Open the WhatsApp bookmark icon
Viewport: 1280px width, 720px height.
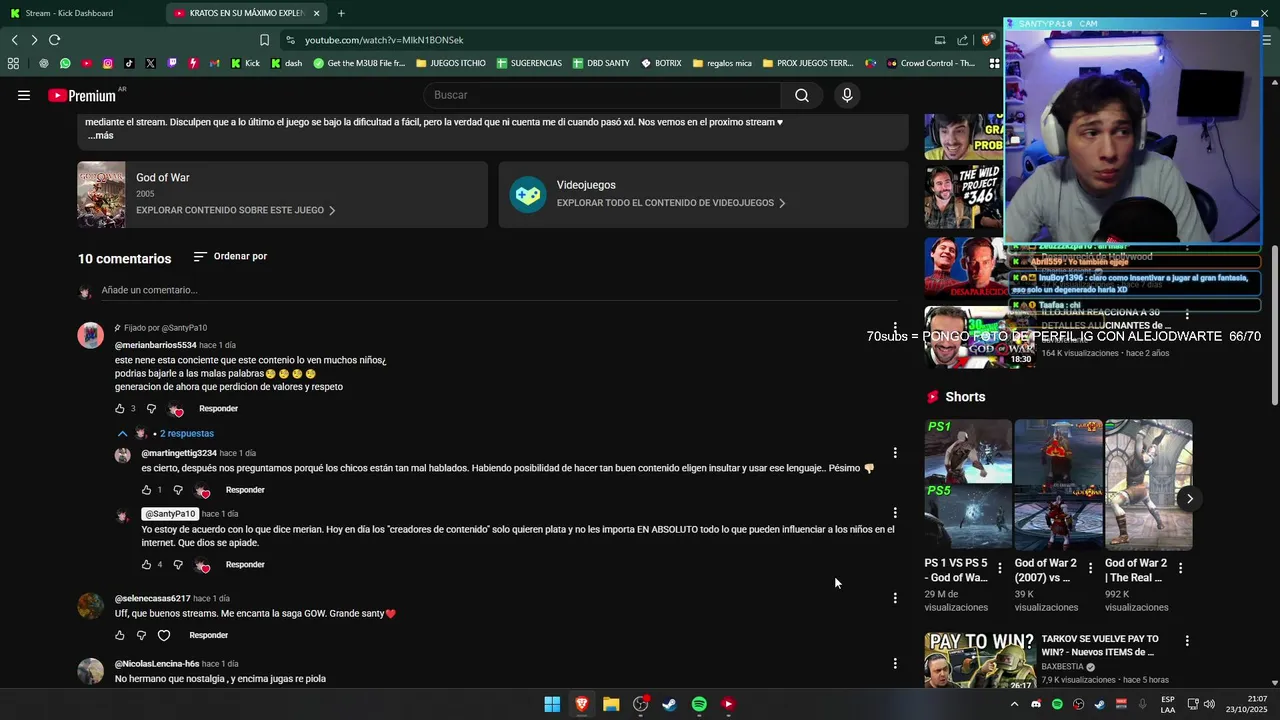[65, 63]
